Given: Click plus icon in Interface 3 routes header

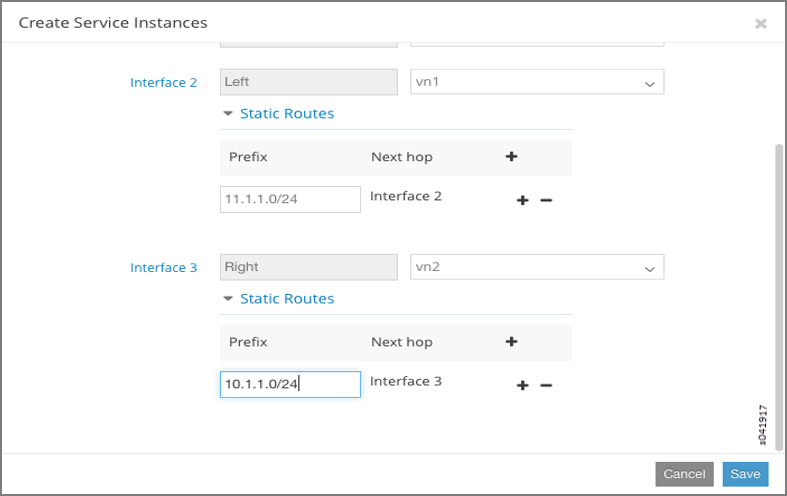Looking at the screenshot, I should pos(511,341).
